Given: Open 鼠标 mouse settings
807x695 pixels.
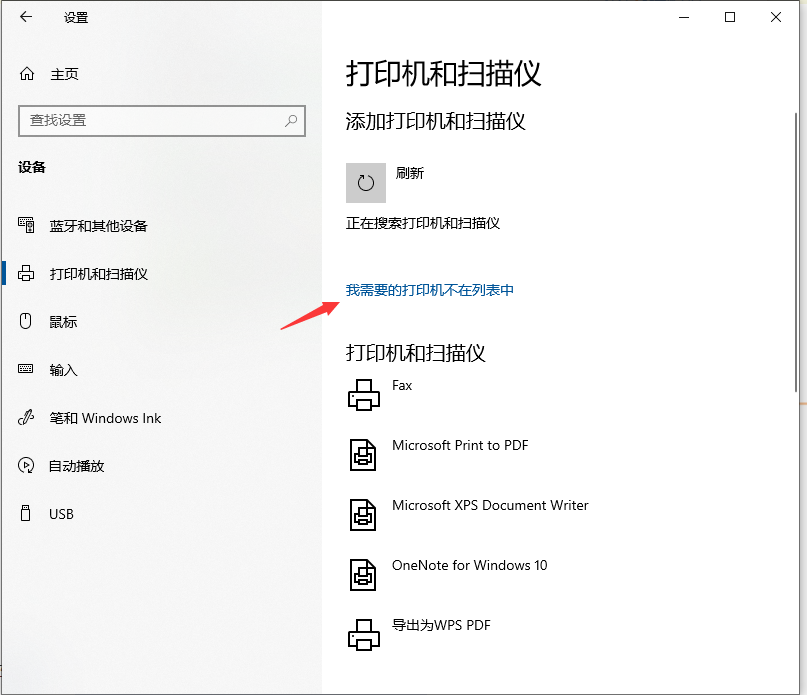Looking at the screenshot, I should coord(62,321).
